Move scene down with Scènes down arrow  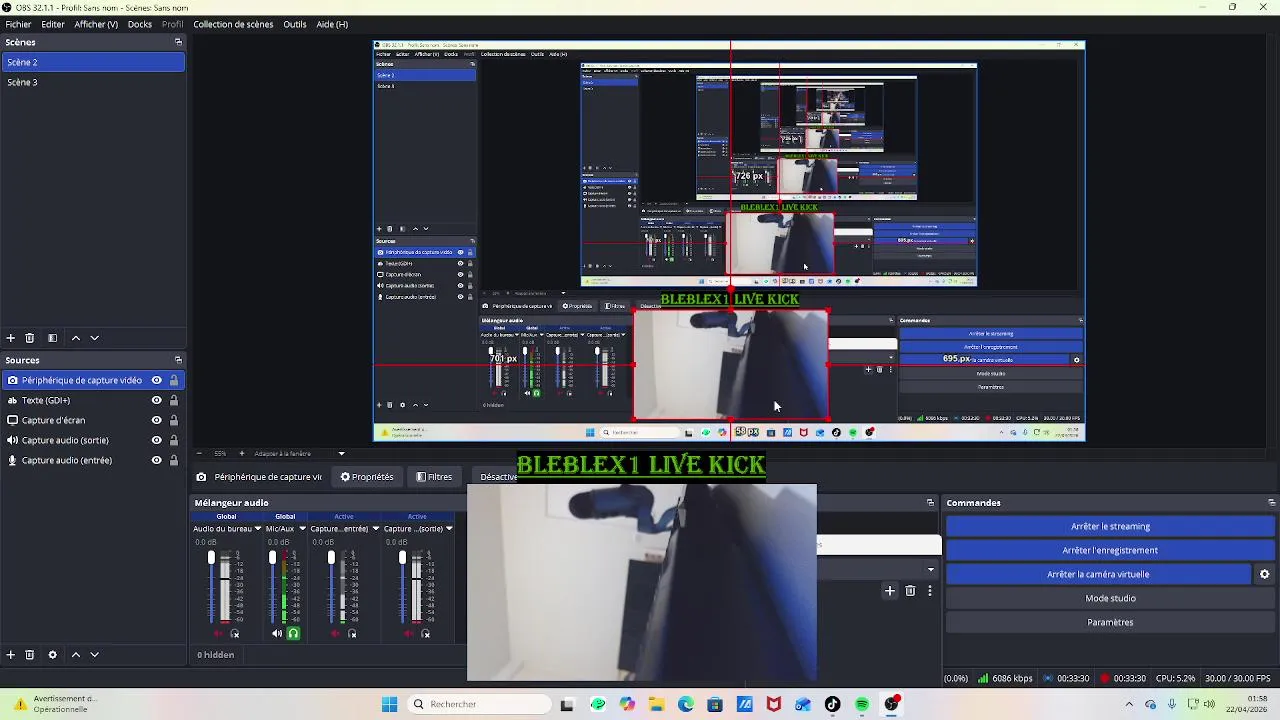95,338
